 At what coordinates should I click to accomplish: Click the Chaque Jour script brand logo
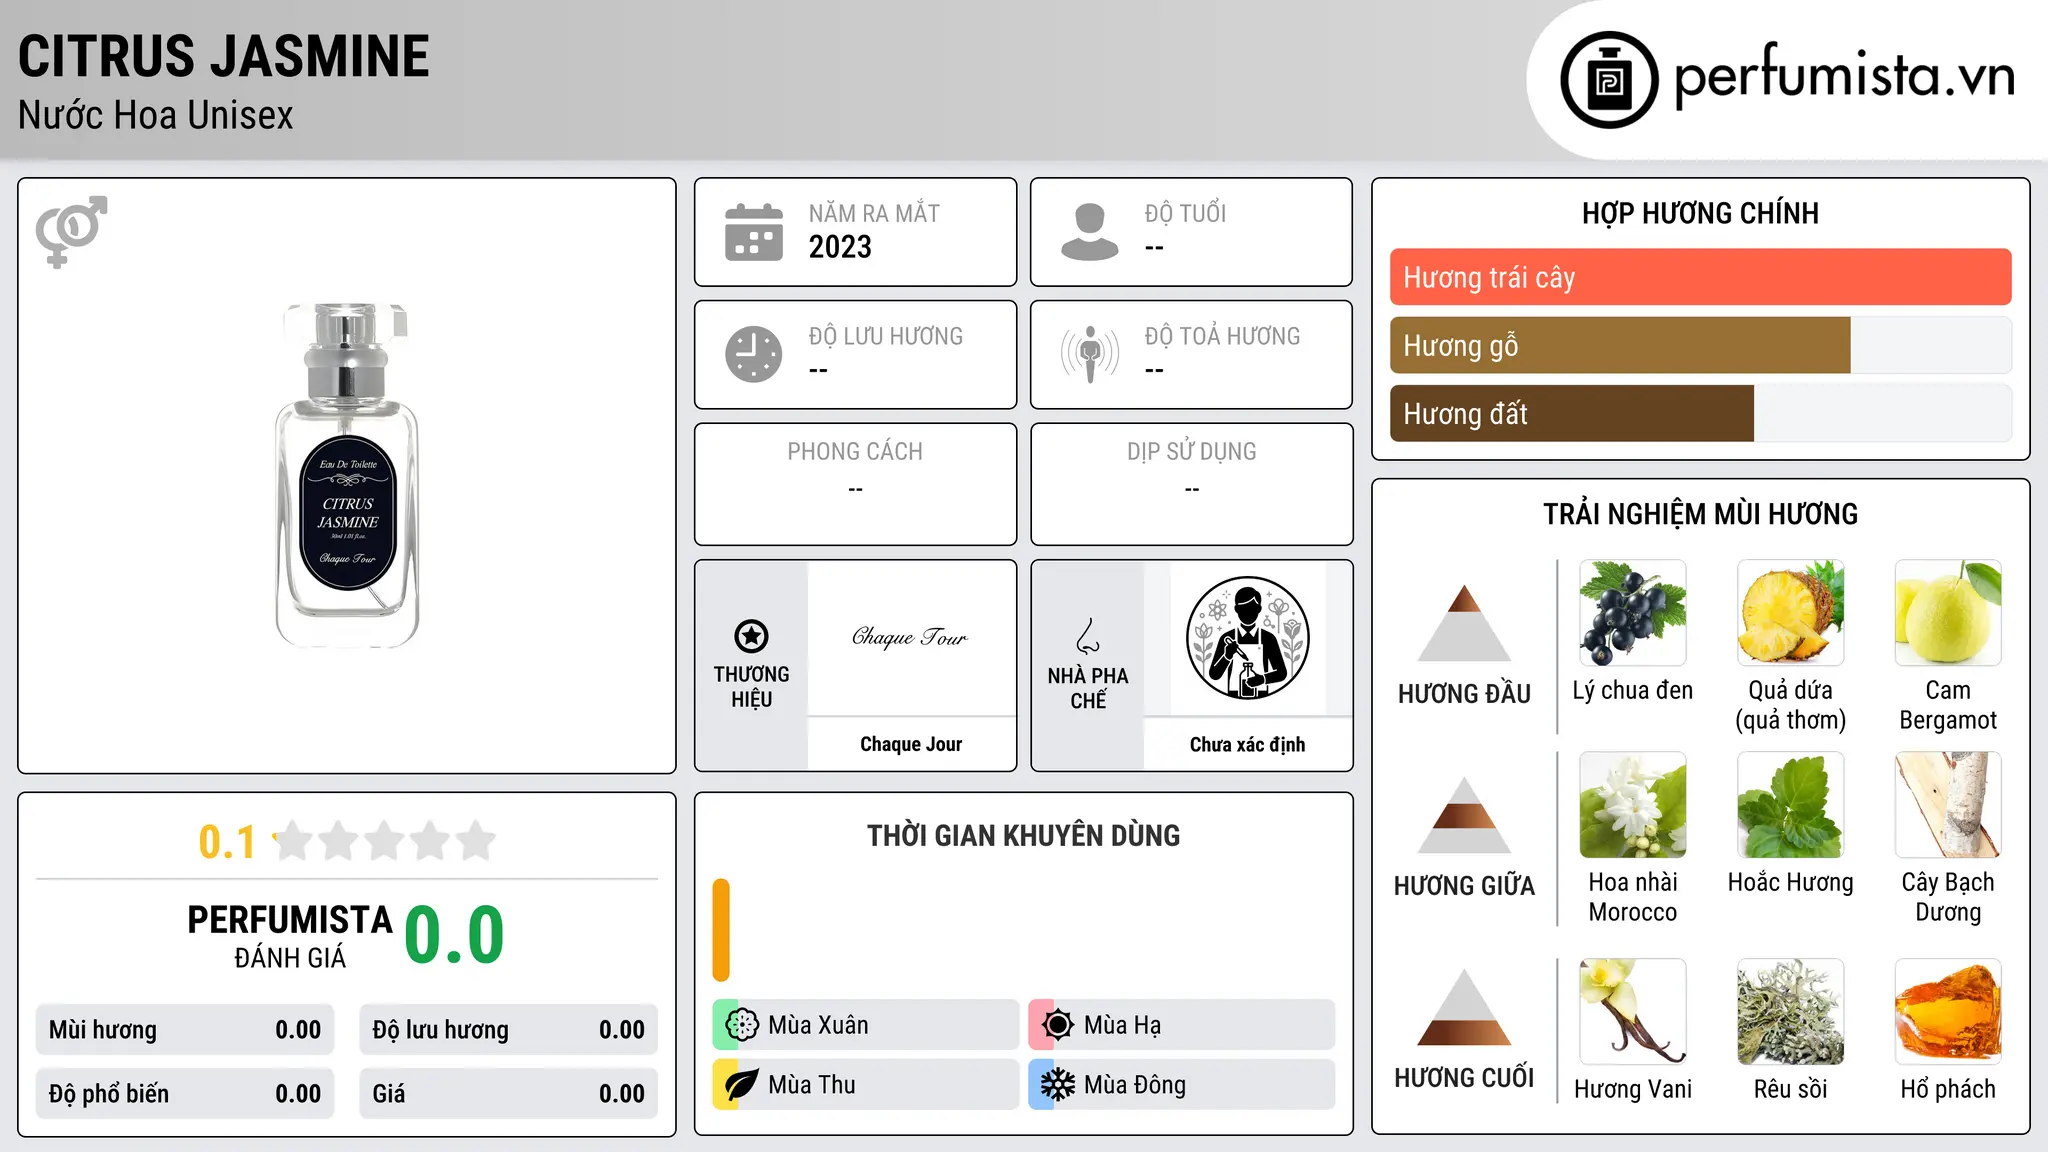910,637
